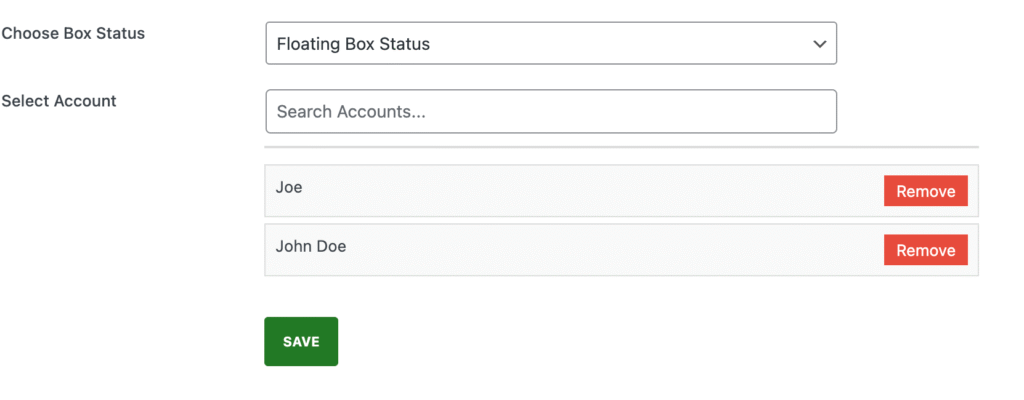Screen dimensions: 1024x400
Task: Click the white 'SAVE' text on green button
Action: tap(301, 342)
